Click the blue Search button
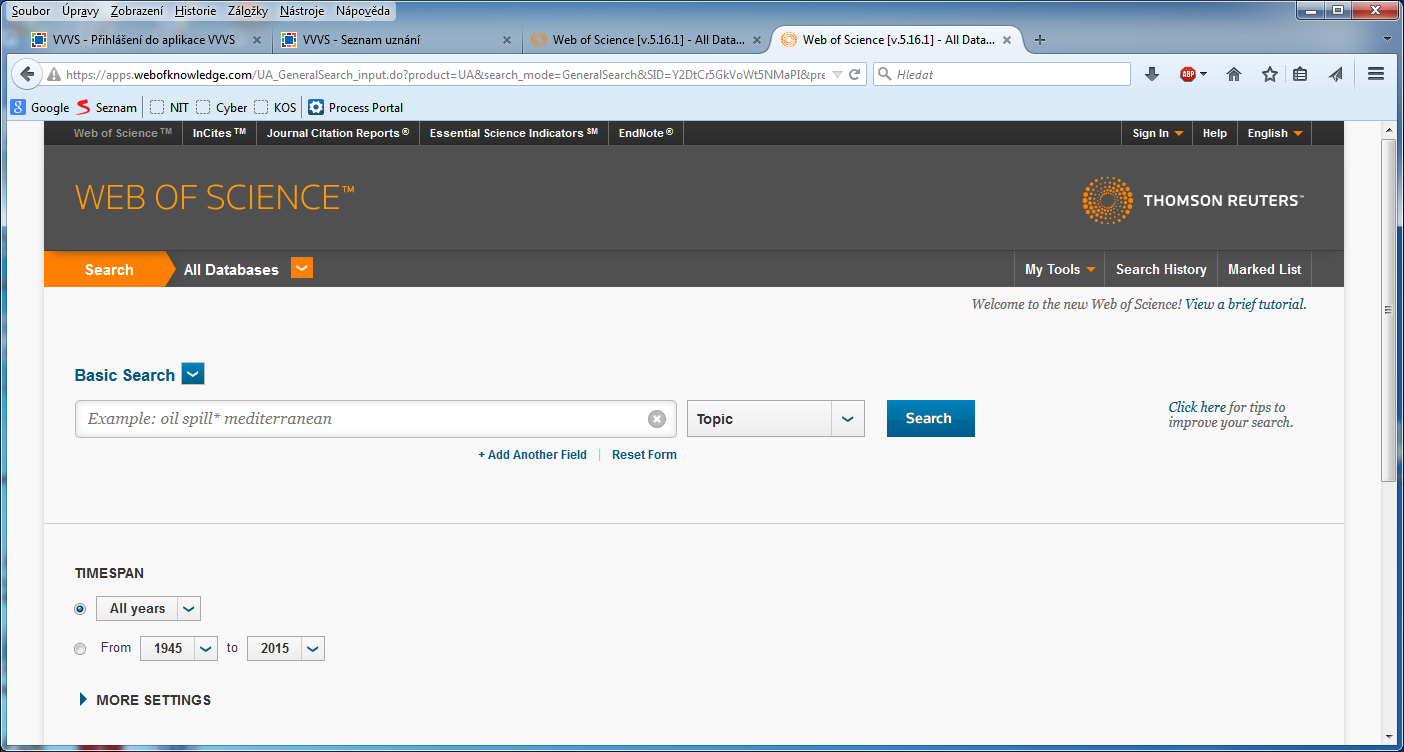This screenshot has height=752, width=1404. tap(930, 419)
